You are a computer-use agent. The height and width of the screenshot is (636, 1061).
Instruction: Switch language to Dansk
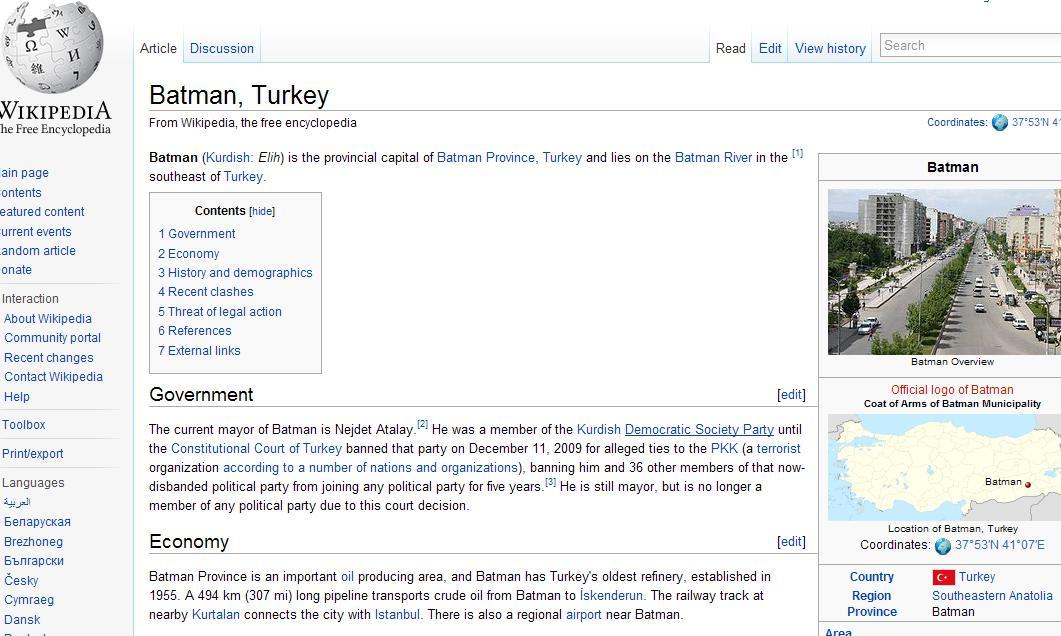(x=22, y=620)
